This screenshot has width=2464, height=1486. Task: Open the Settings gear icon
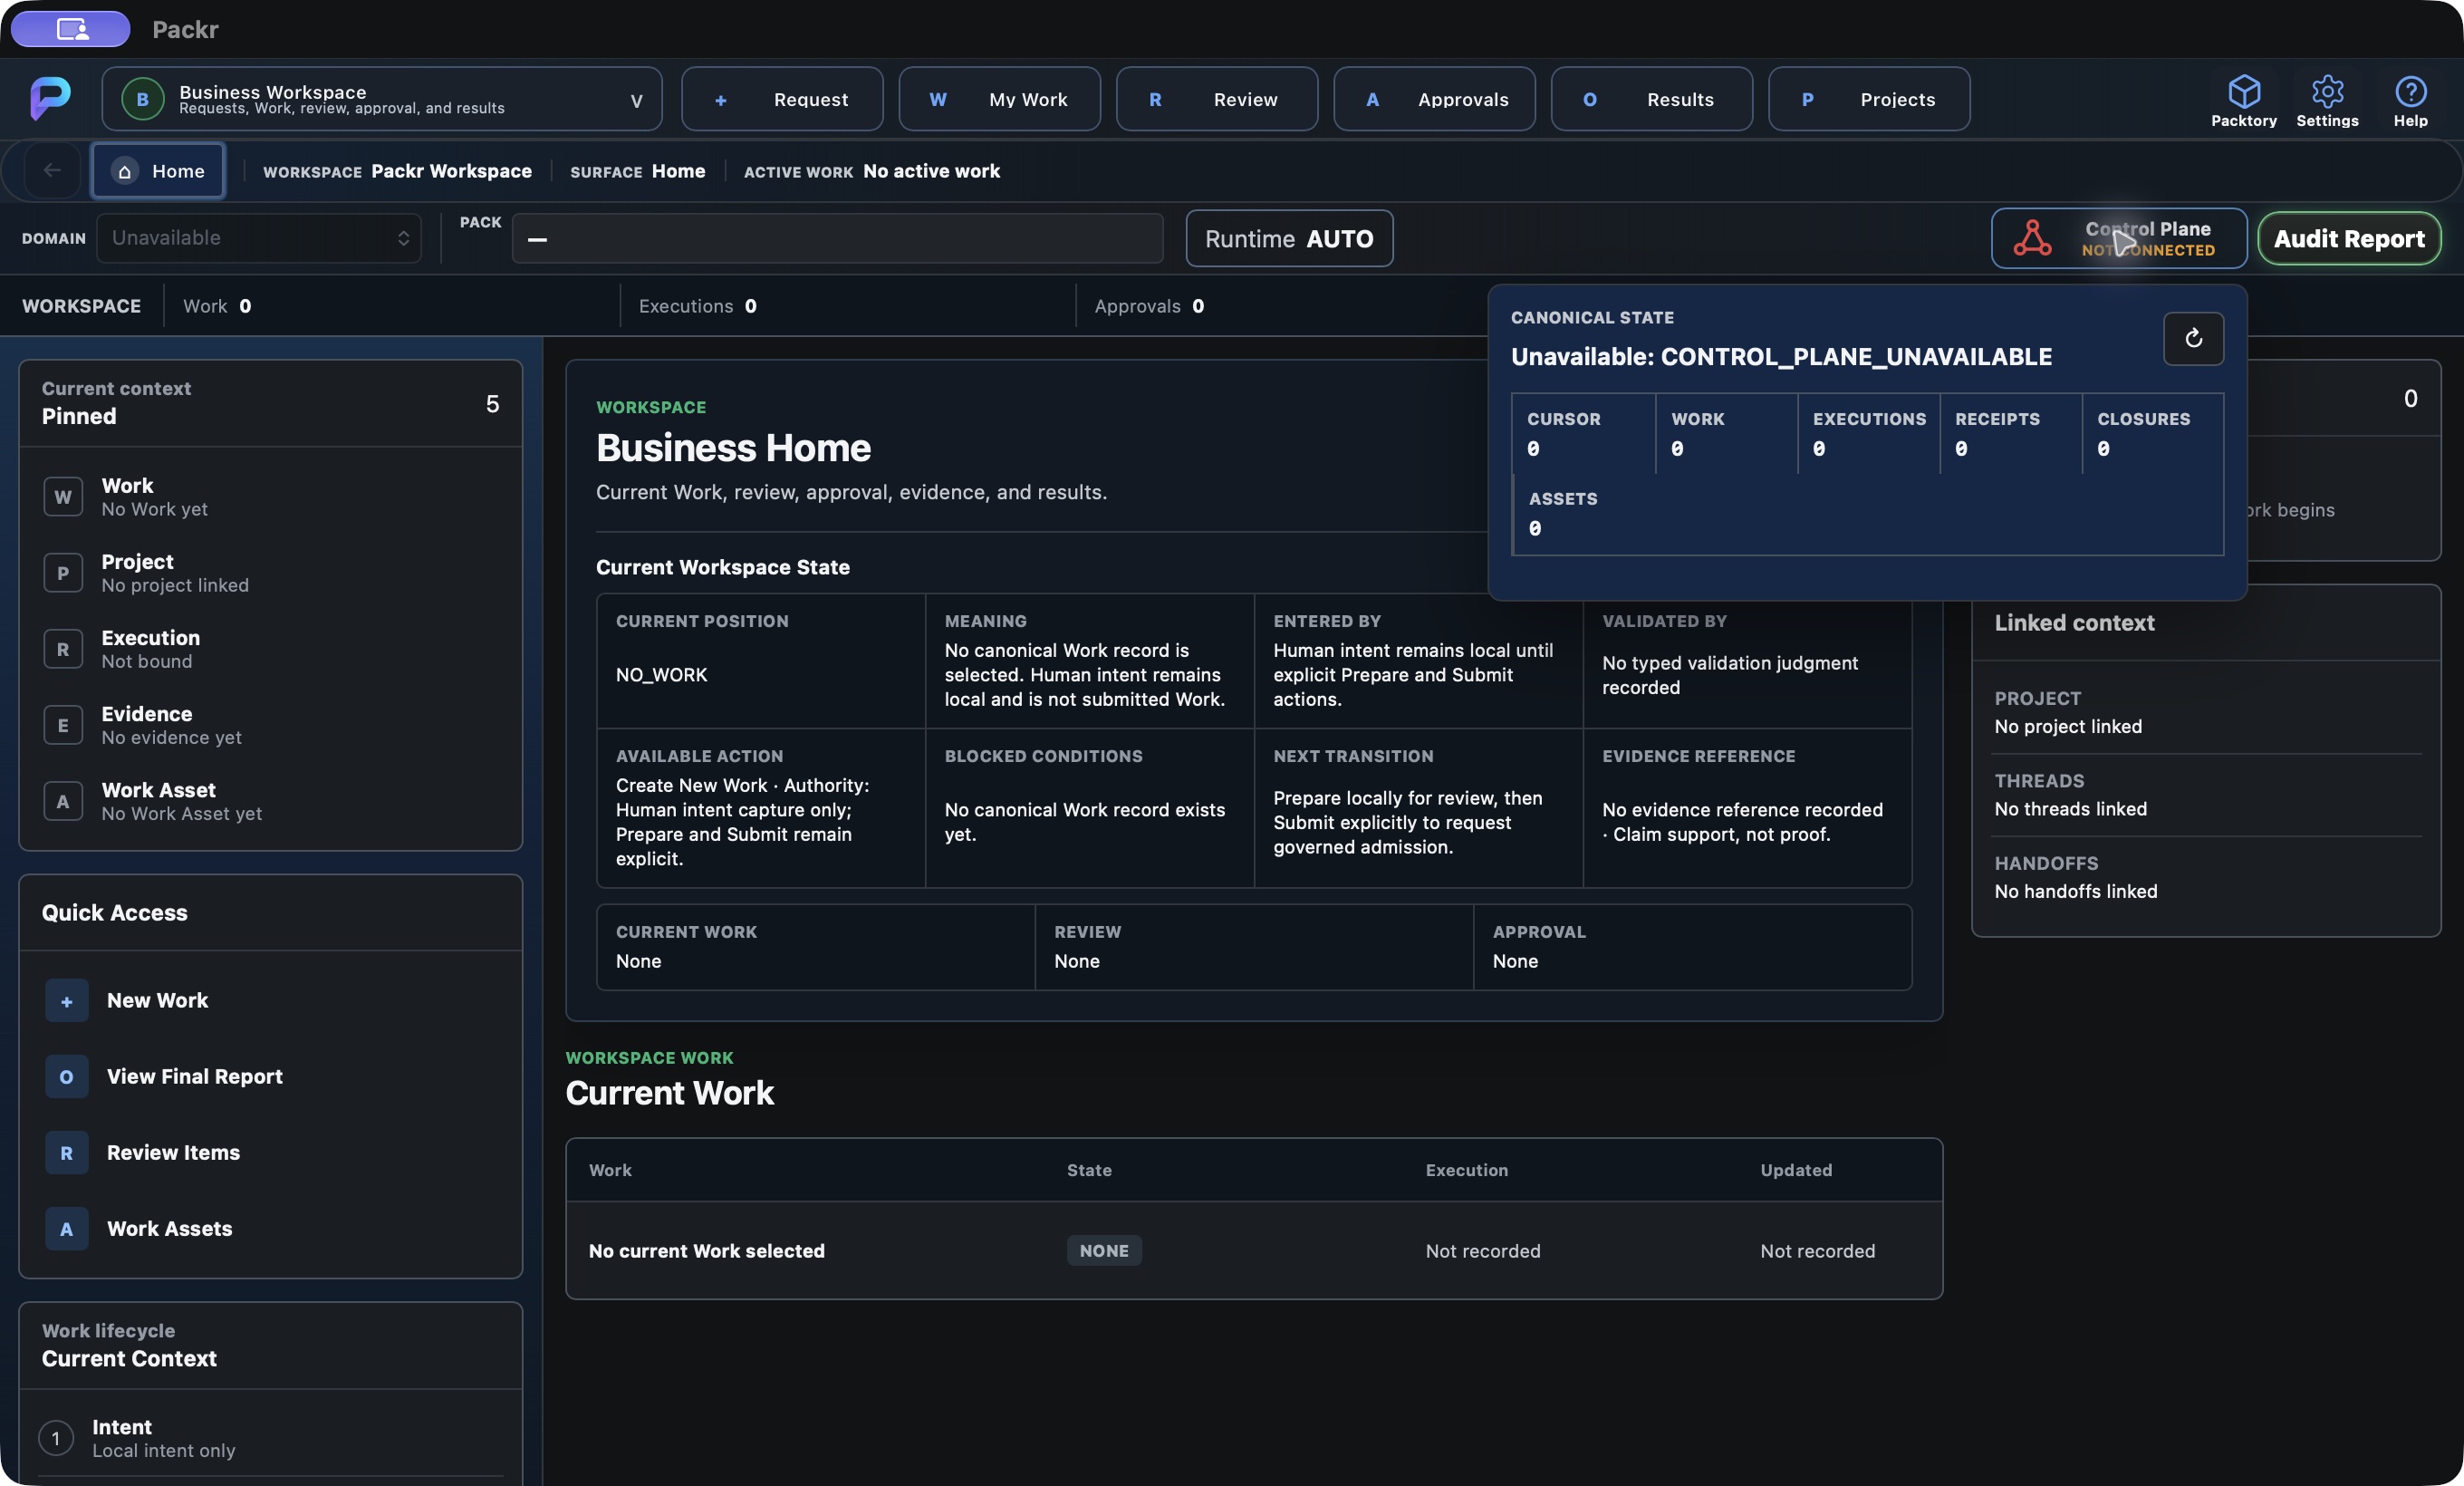click(x=2327, y=91)
